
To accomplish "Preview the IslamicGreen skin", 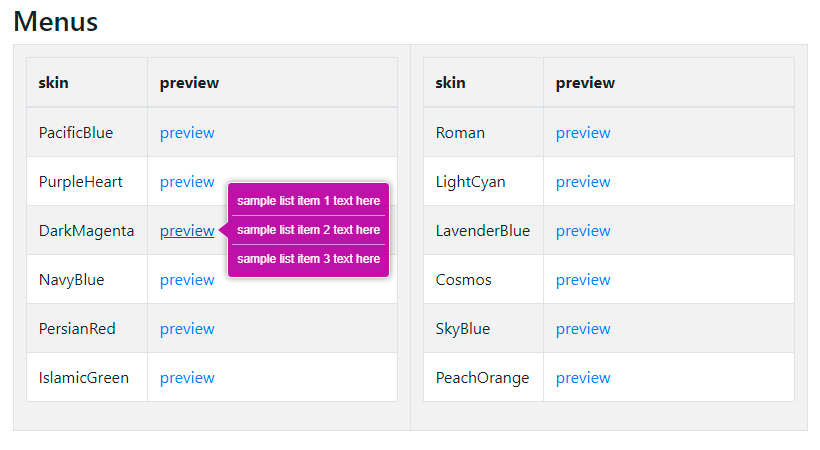I will point(187,378).
